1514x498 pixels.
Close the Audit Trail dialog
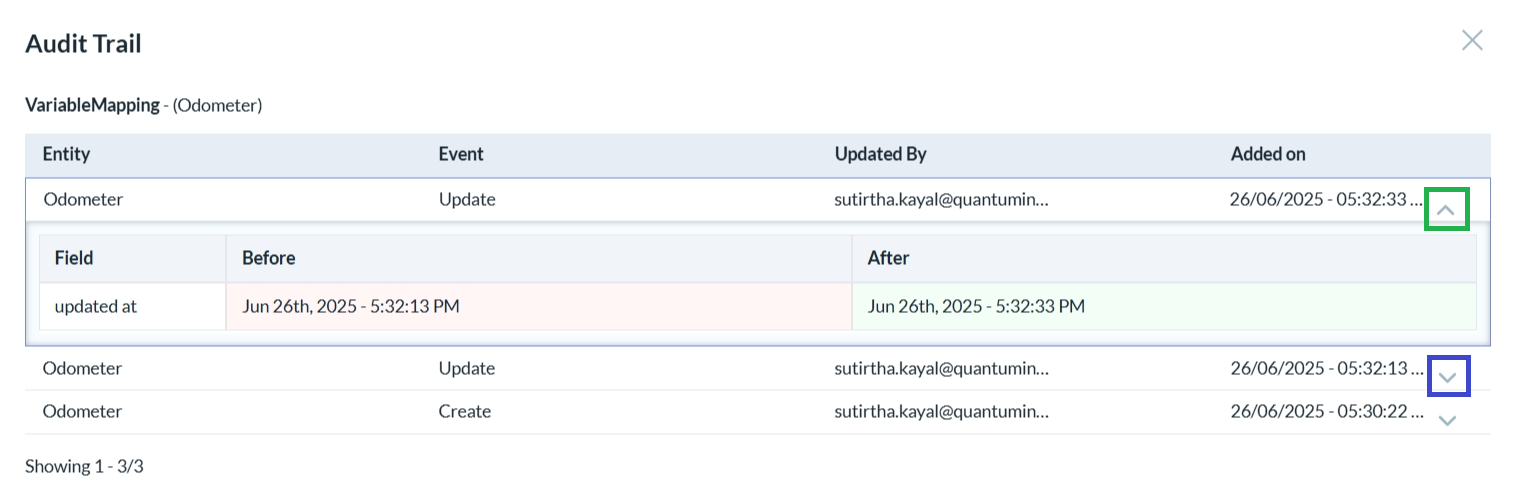1472,40
